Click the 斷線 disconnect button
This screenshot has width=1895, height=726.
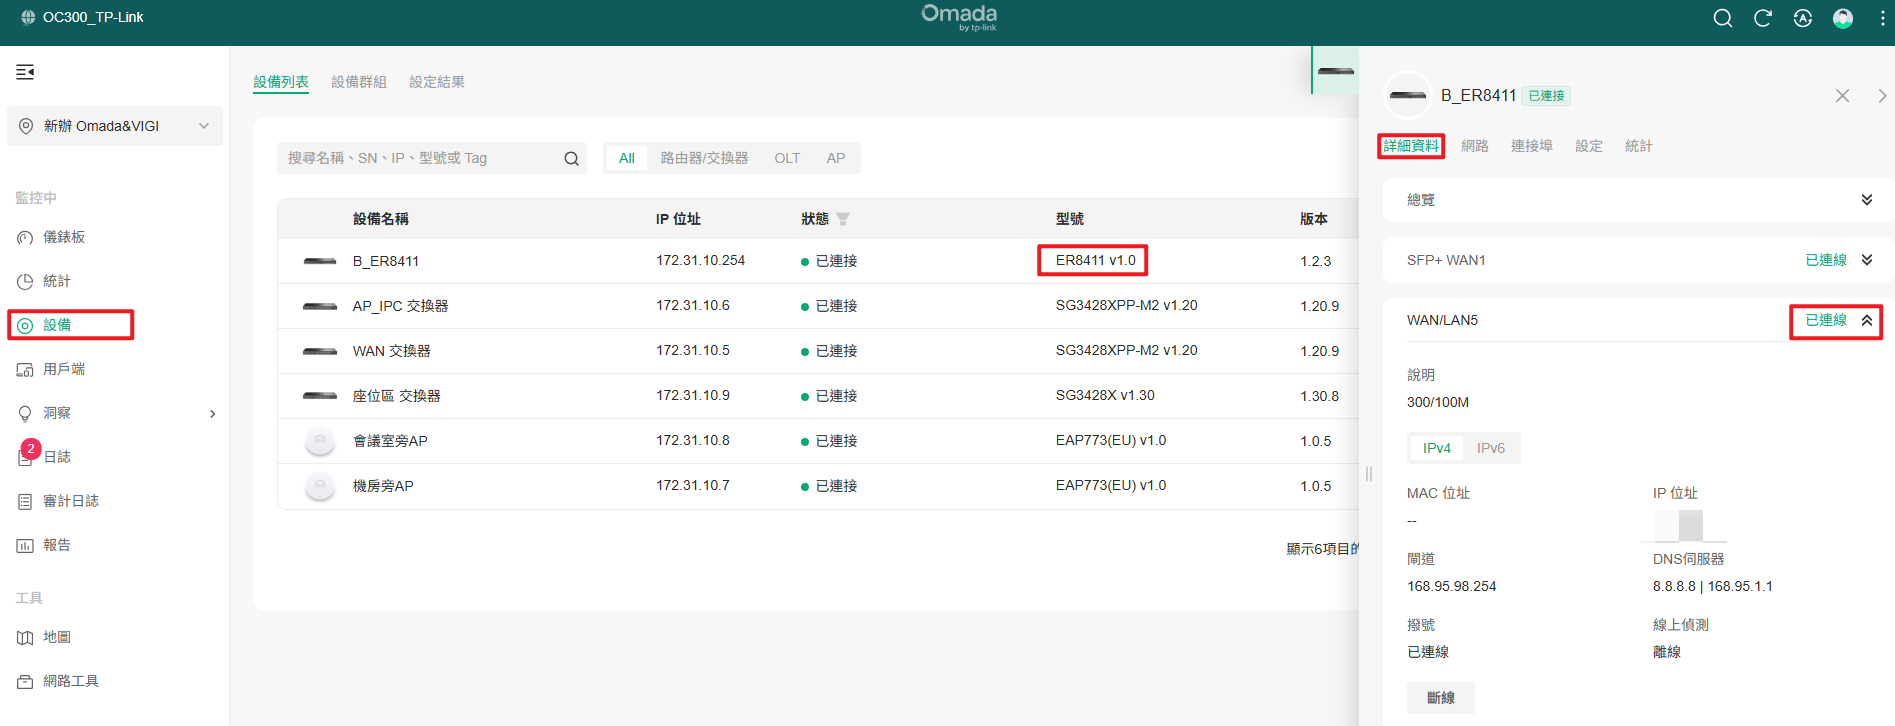tap(1441, 698)
